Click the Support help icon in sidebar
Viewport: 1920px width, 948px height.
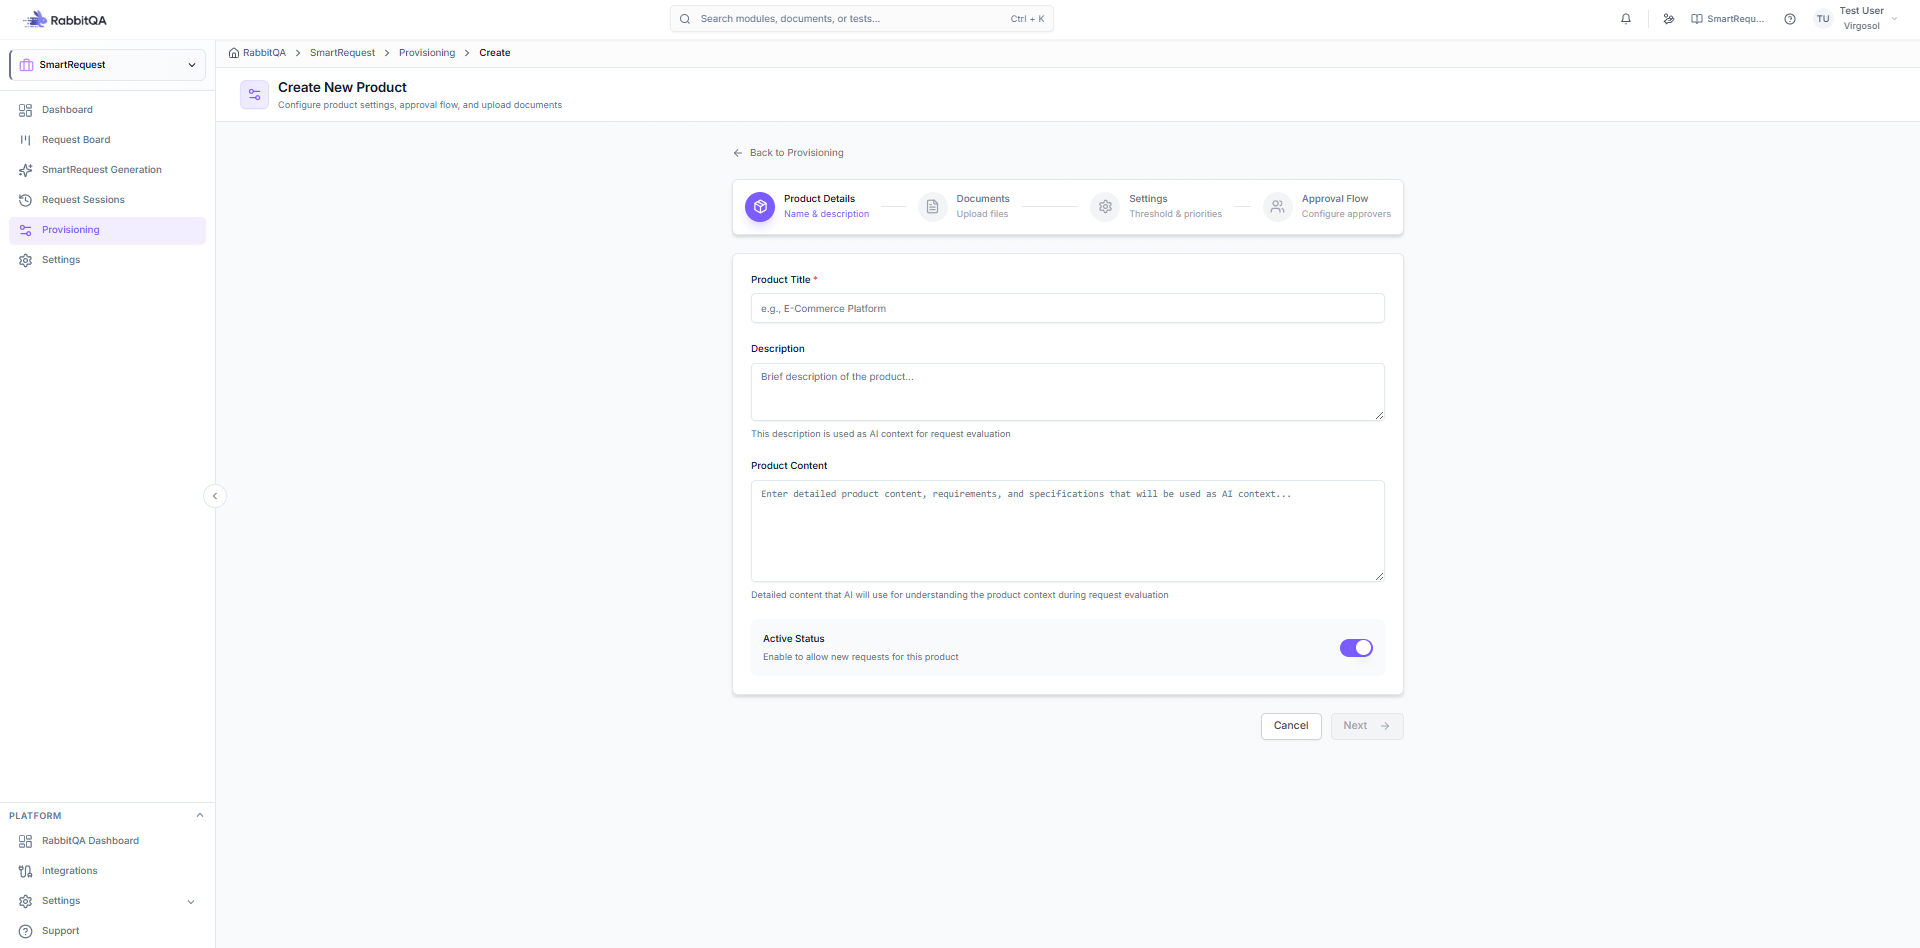click(x=26, y=931)
